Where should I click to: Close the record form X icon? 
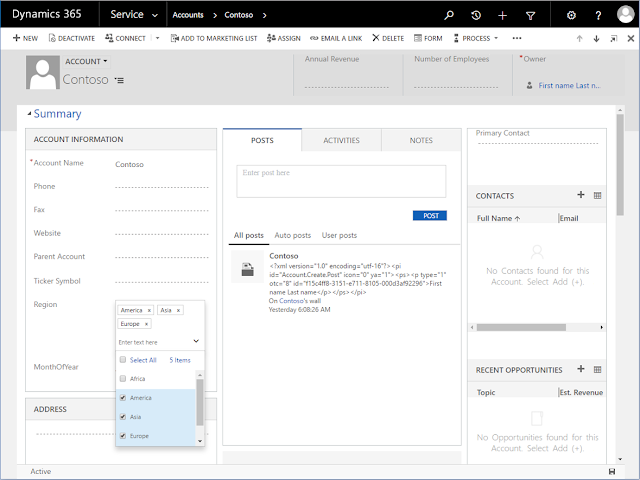pos(631,38)
